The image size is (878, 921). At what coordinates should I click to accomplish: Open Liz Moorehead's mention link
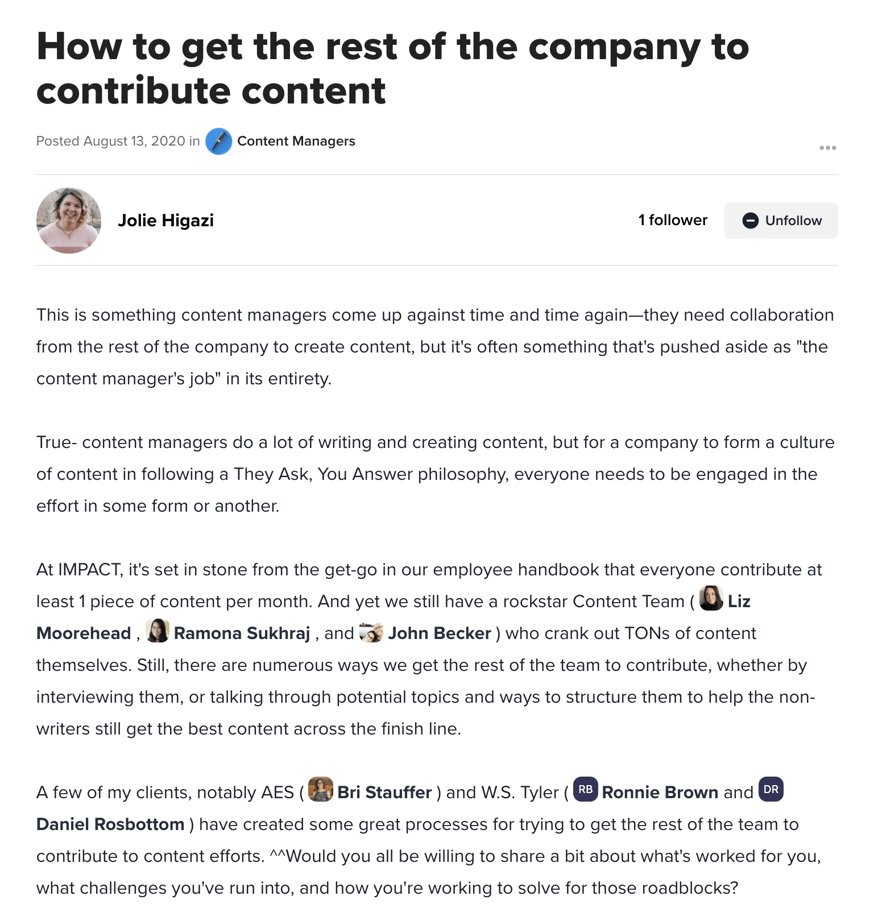point(739,602)
